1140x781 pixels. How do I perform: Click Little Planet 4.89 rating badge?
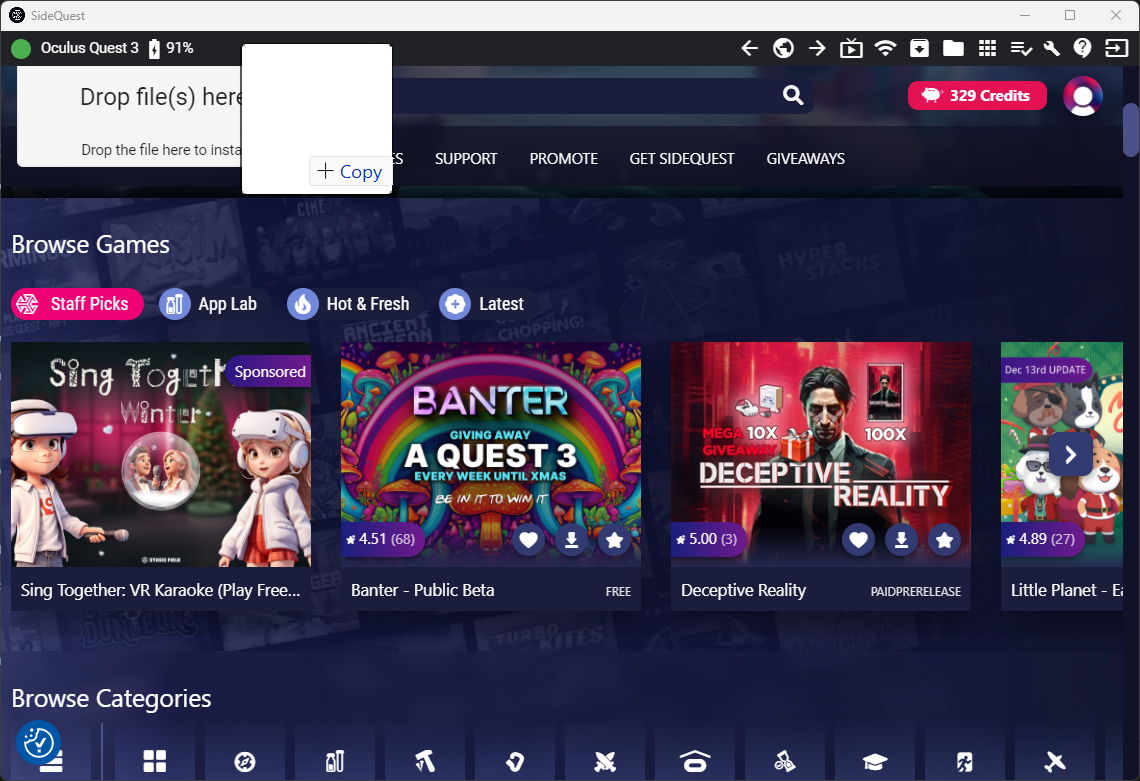[1041, 539]
